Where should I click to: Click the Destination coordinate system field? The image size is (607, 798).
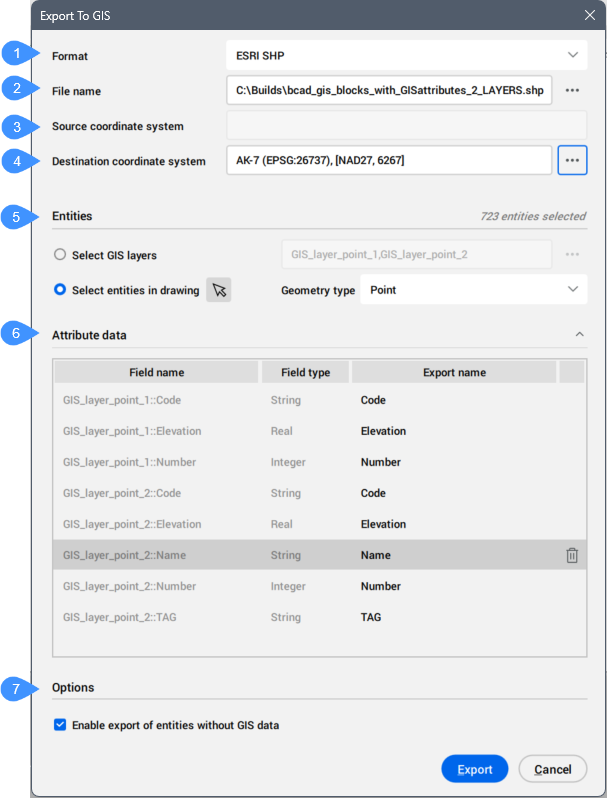[x=388, y=161]
